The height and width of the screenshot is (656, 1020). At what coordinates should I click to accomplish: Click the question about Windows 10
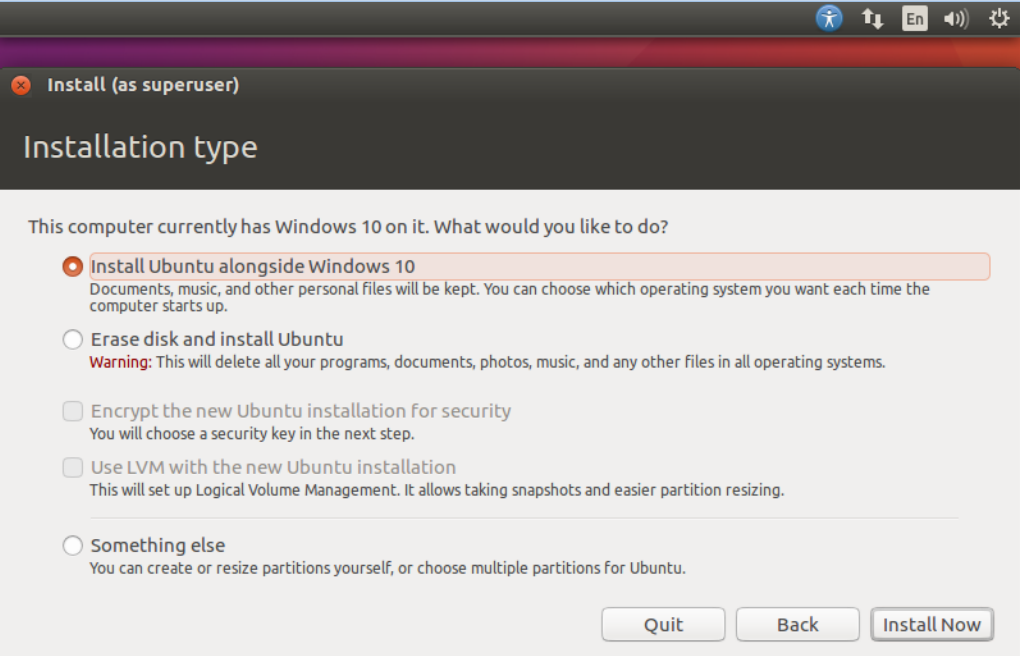(x=348, y=226)
